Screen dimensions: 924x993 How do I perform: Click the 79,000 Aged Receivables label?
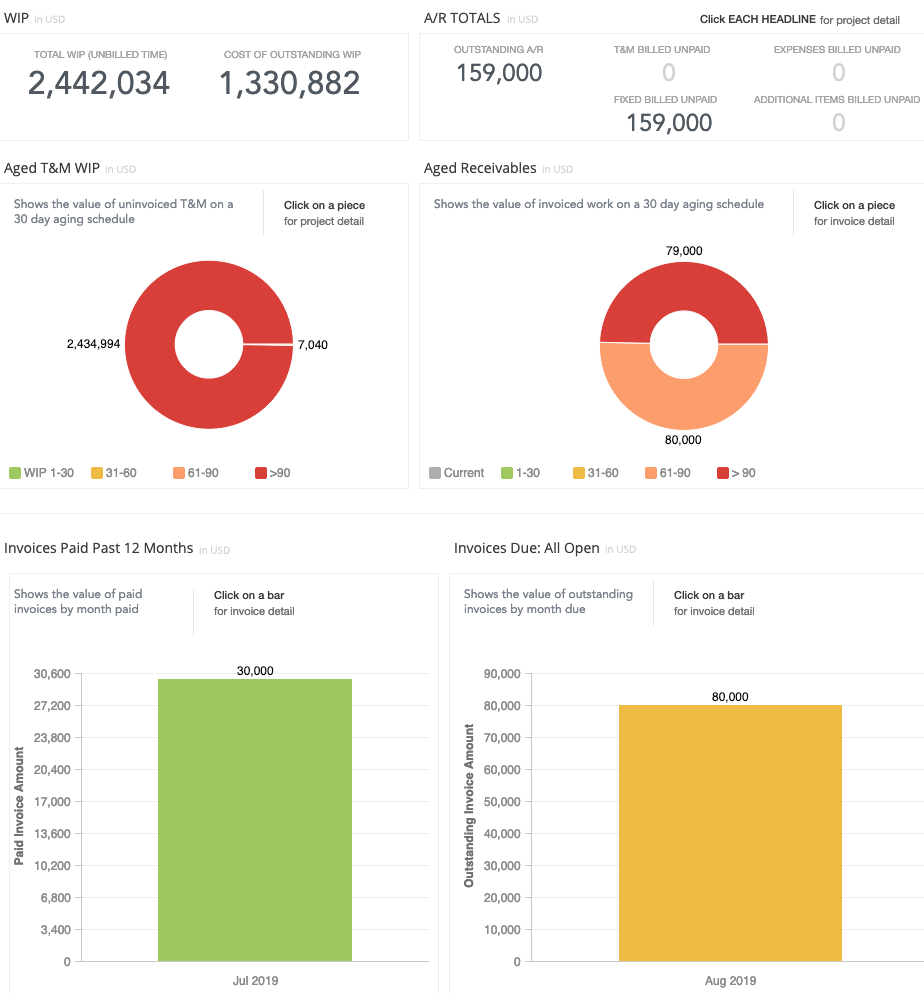click(684, 251)
